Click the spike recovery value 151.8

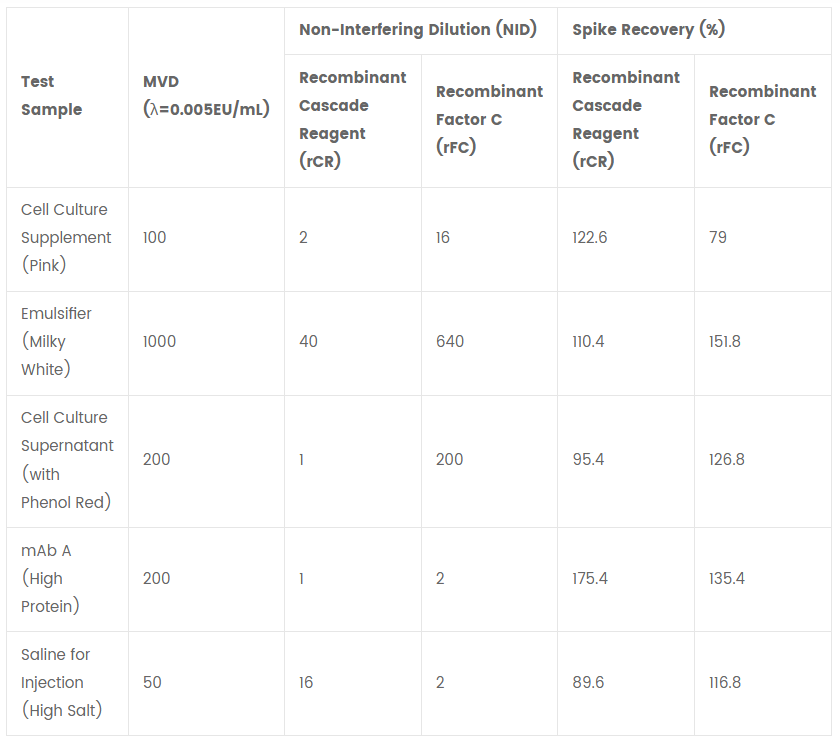725,341
